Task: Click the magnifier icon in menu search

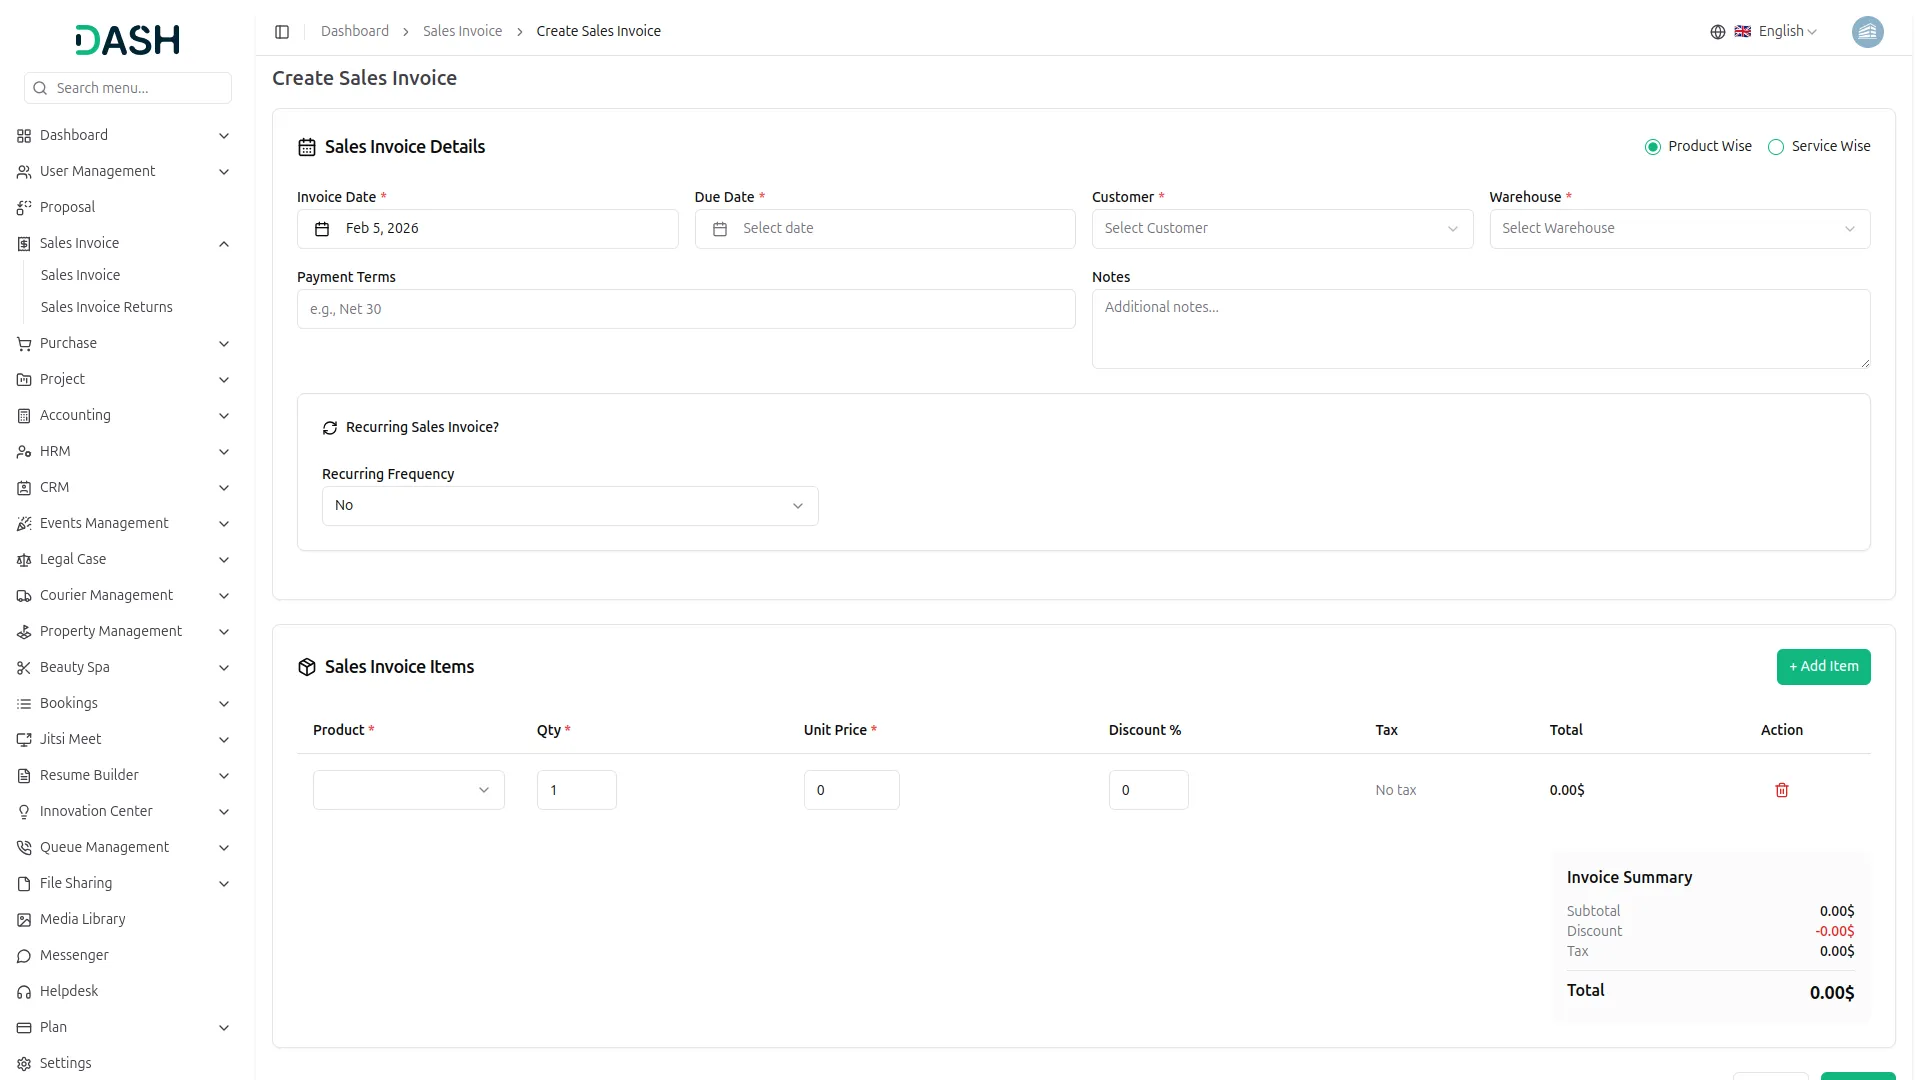Action: [x=40, y=88]
